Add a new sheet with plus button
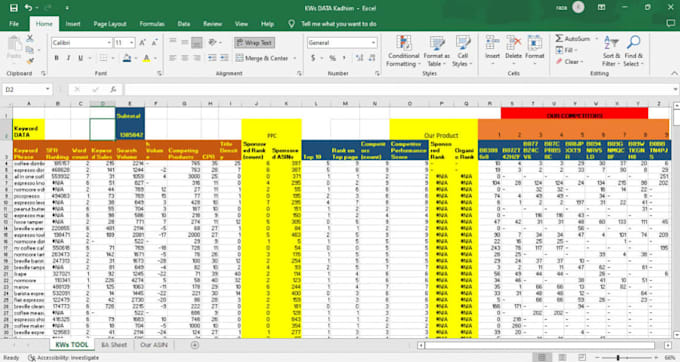This screenshot has width=680, height=362. (x=195, y=345)
